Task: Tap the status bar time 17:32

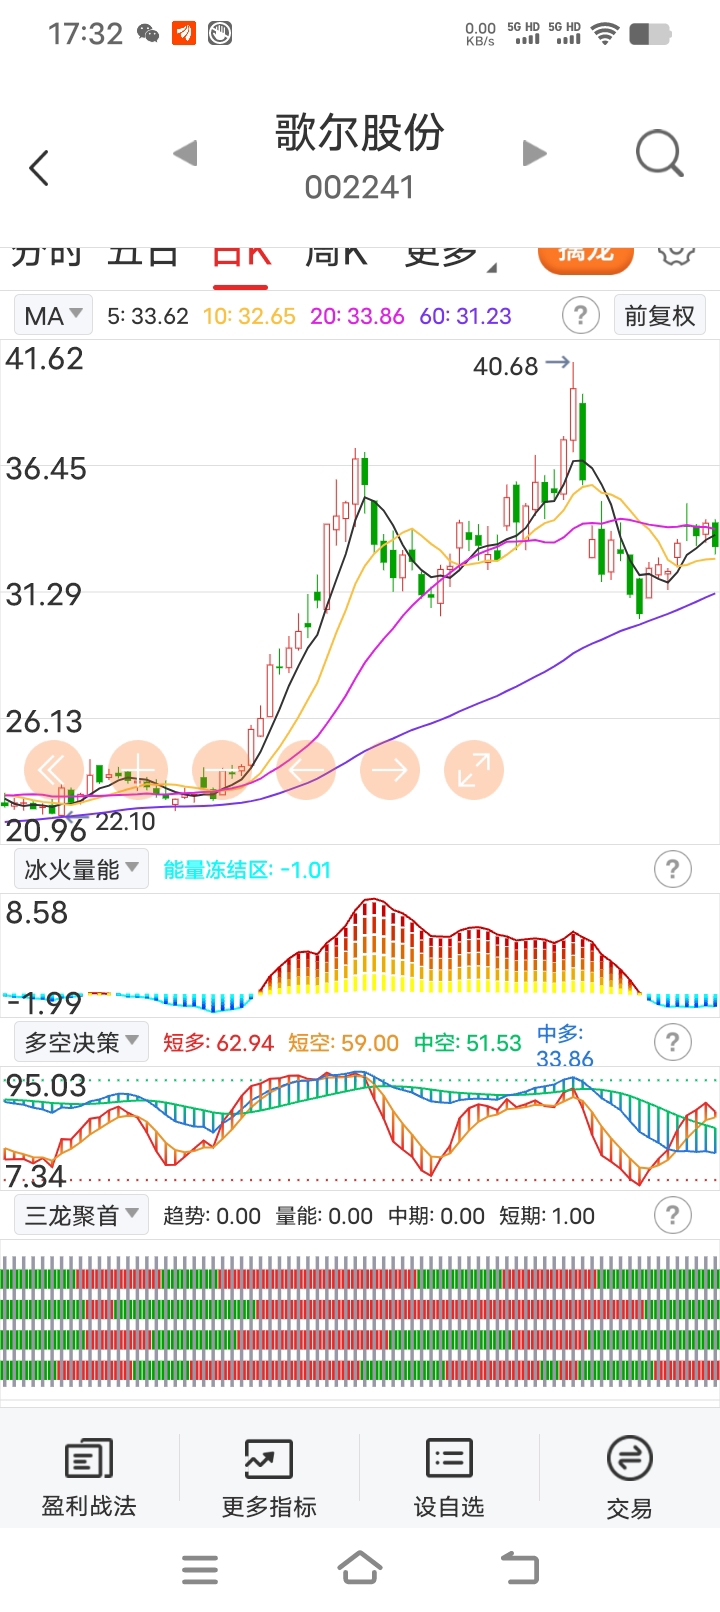Action: click(x=85, y=34)
